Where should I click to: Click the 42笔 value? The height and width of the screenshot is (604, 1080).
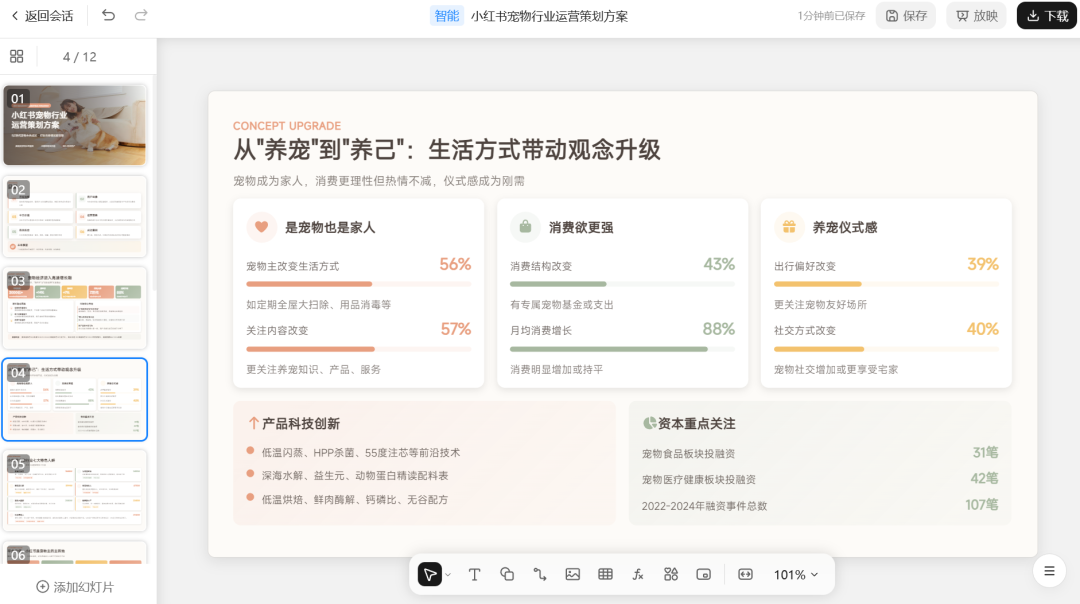pyautogui.click(x=984, y=478)
